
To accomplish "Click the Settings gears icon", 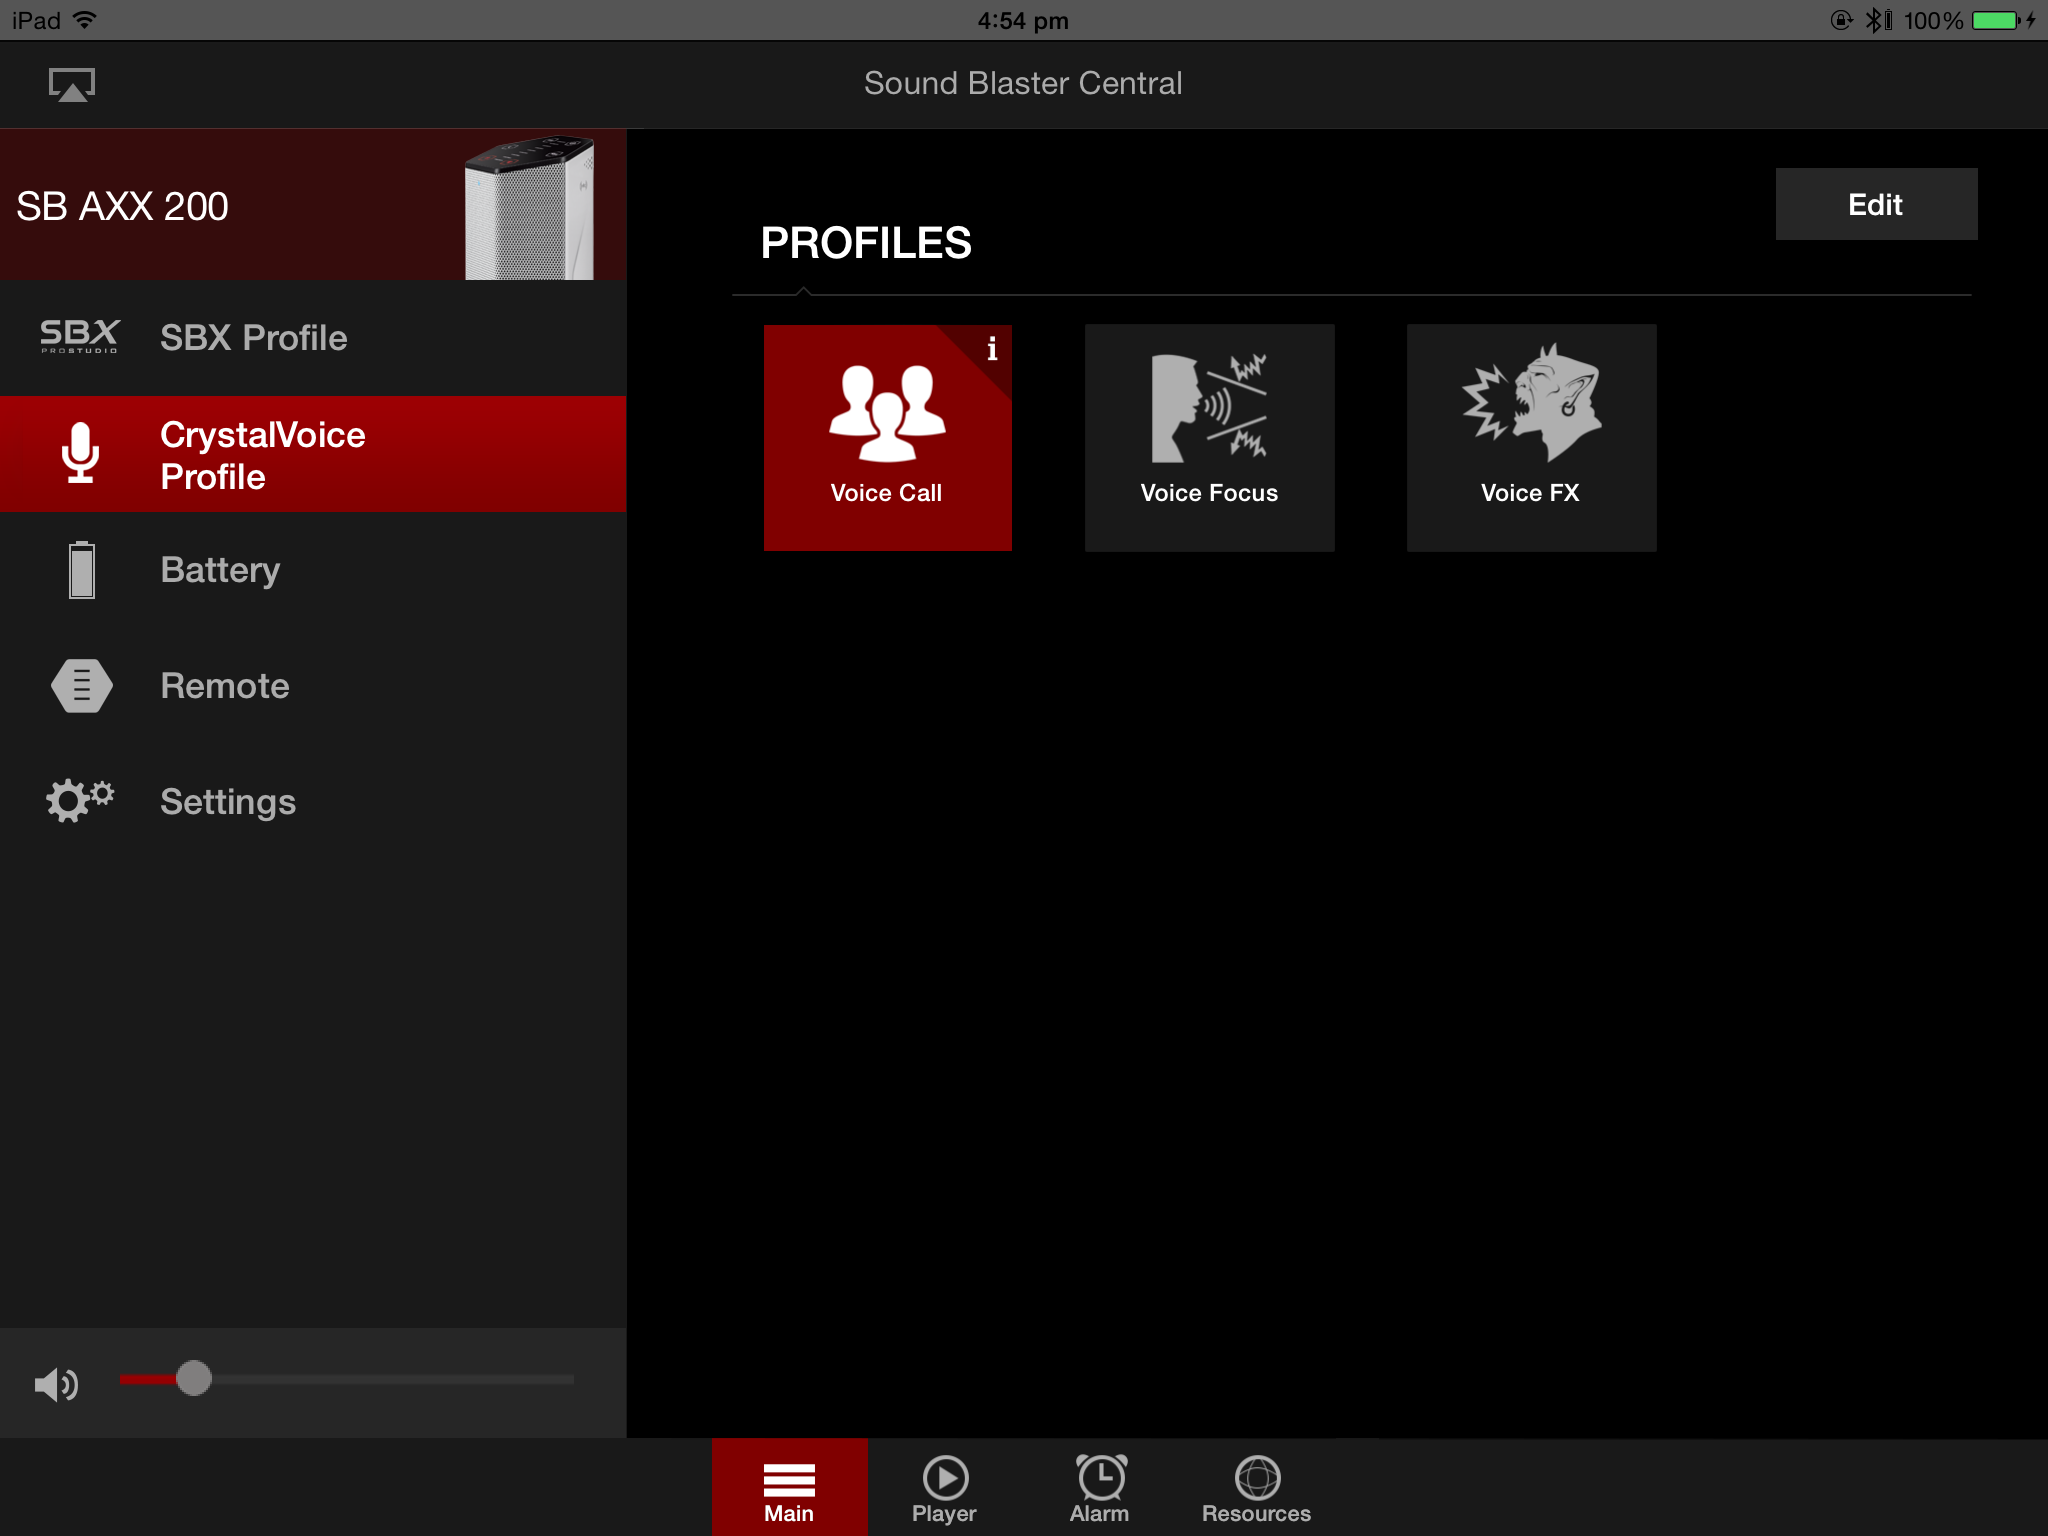I will tap(80, 801).
